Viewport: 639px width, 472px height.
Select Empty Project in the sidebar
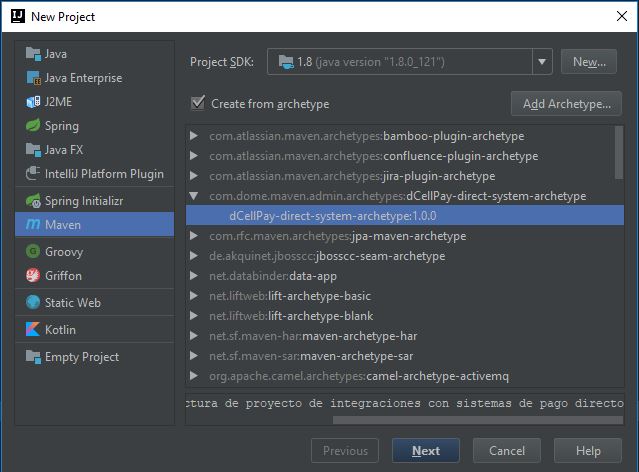pyautogui.click(x=81, y=356)
